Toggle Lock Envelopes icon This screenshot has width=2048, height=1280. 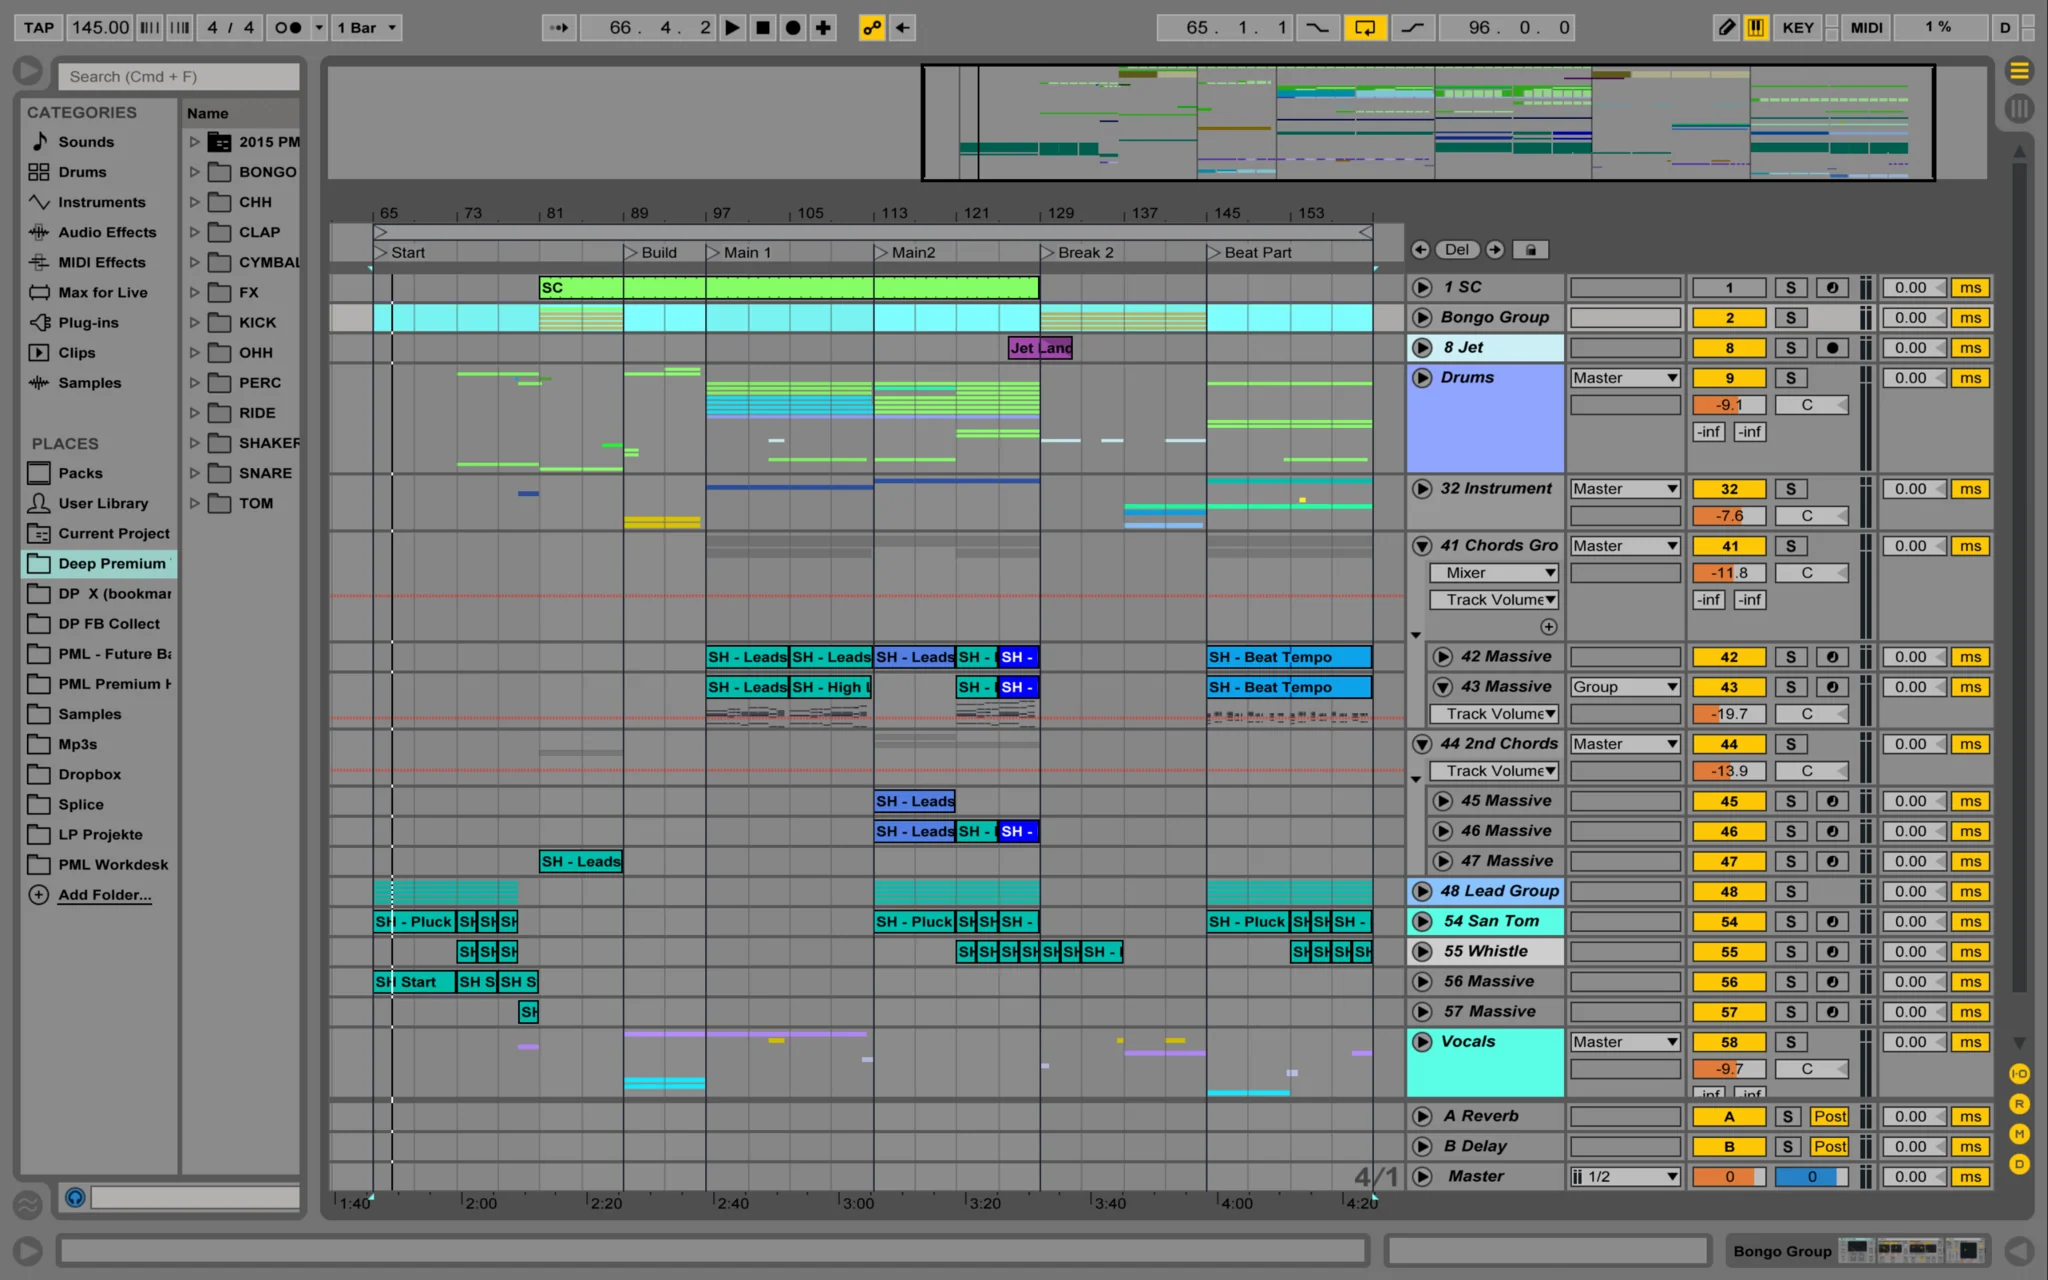pyautogui.click(x=1530, y=250)
